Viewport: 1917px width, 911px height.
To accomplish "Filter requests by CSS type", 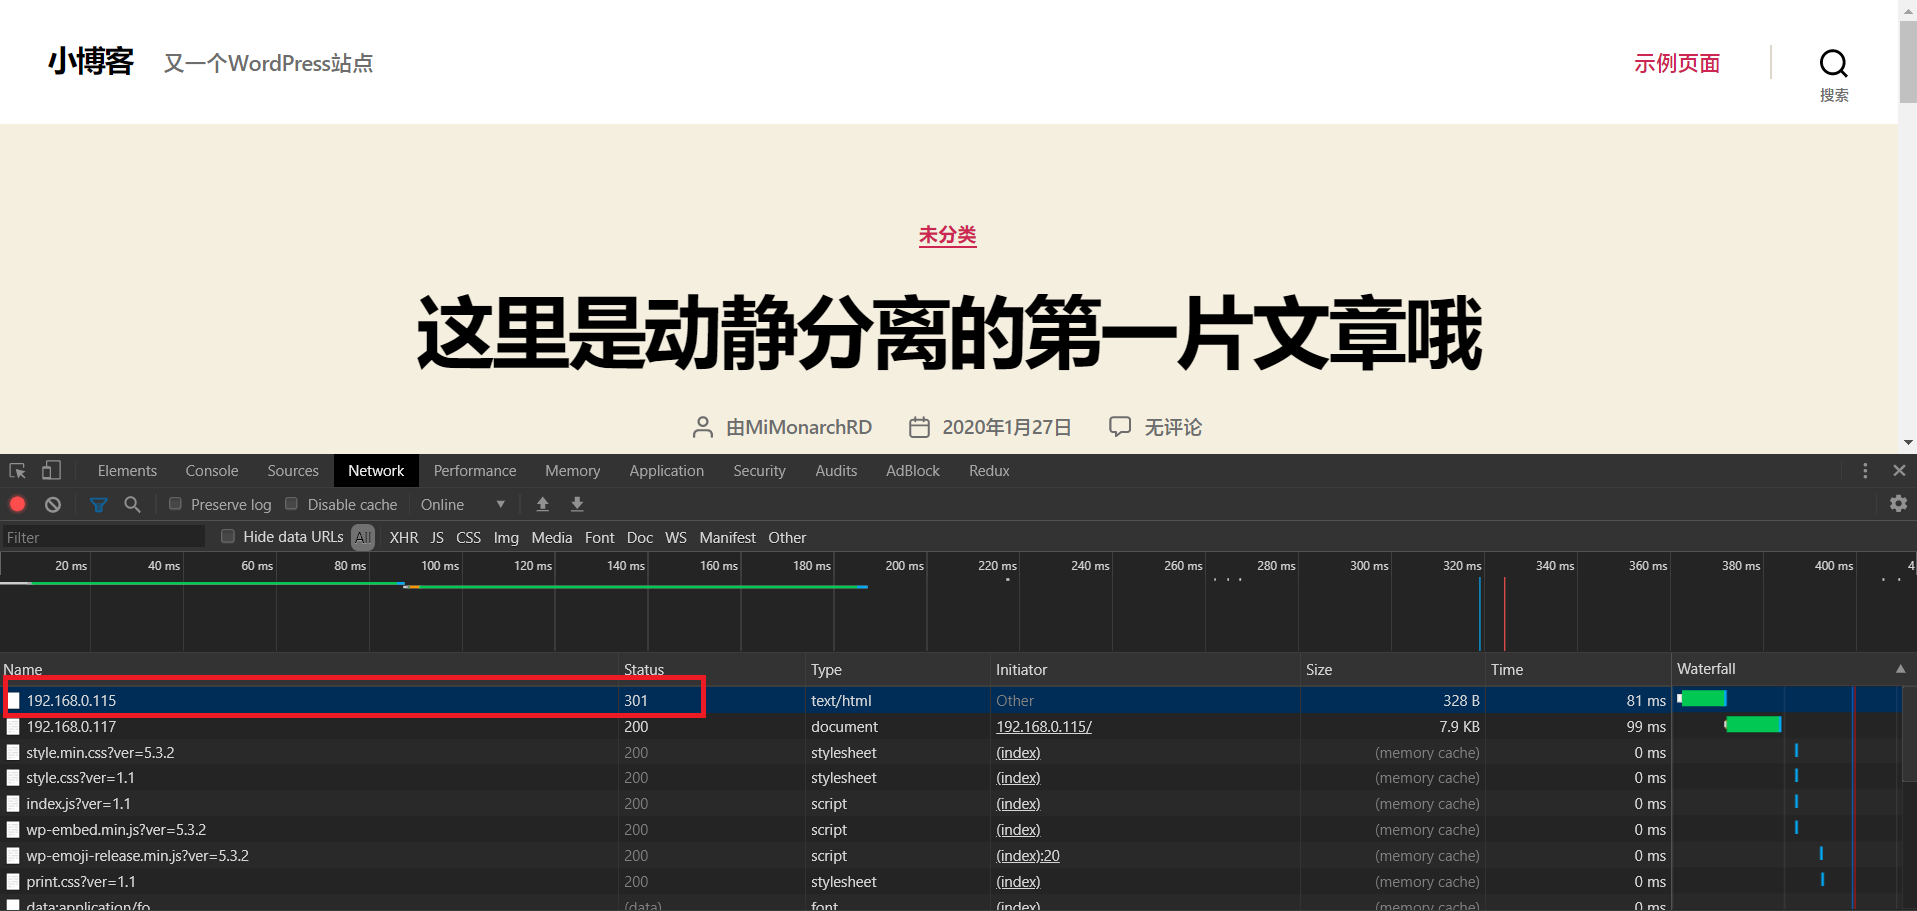I will [x=468, y=537].
